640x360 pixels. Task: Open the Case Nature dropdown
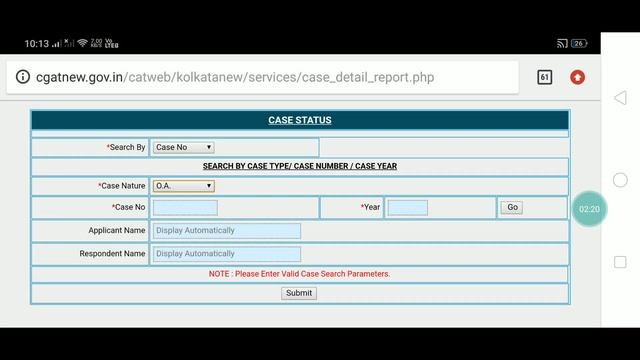pyautogui.click(x=184, y=186)
